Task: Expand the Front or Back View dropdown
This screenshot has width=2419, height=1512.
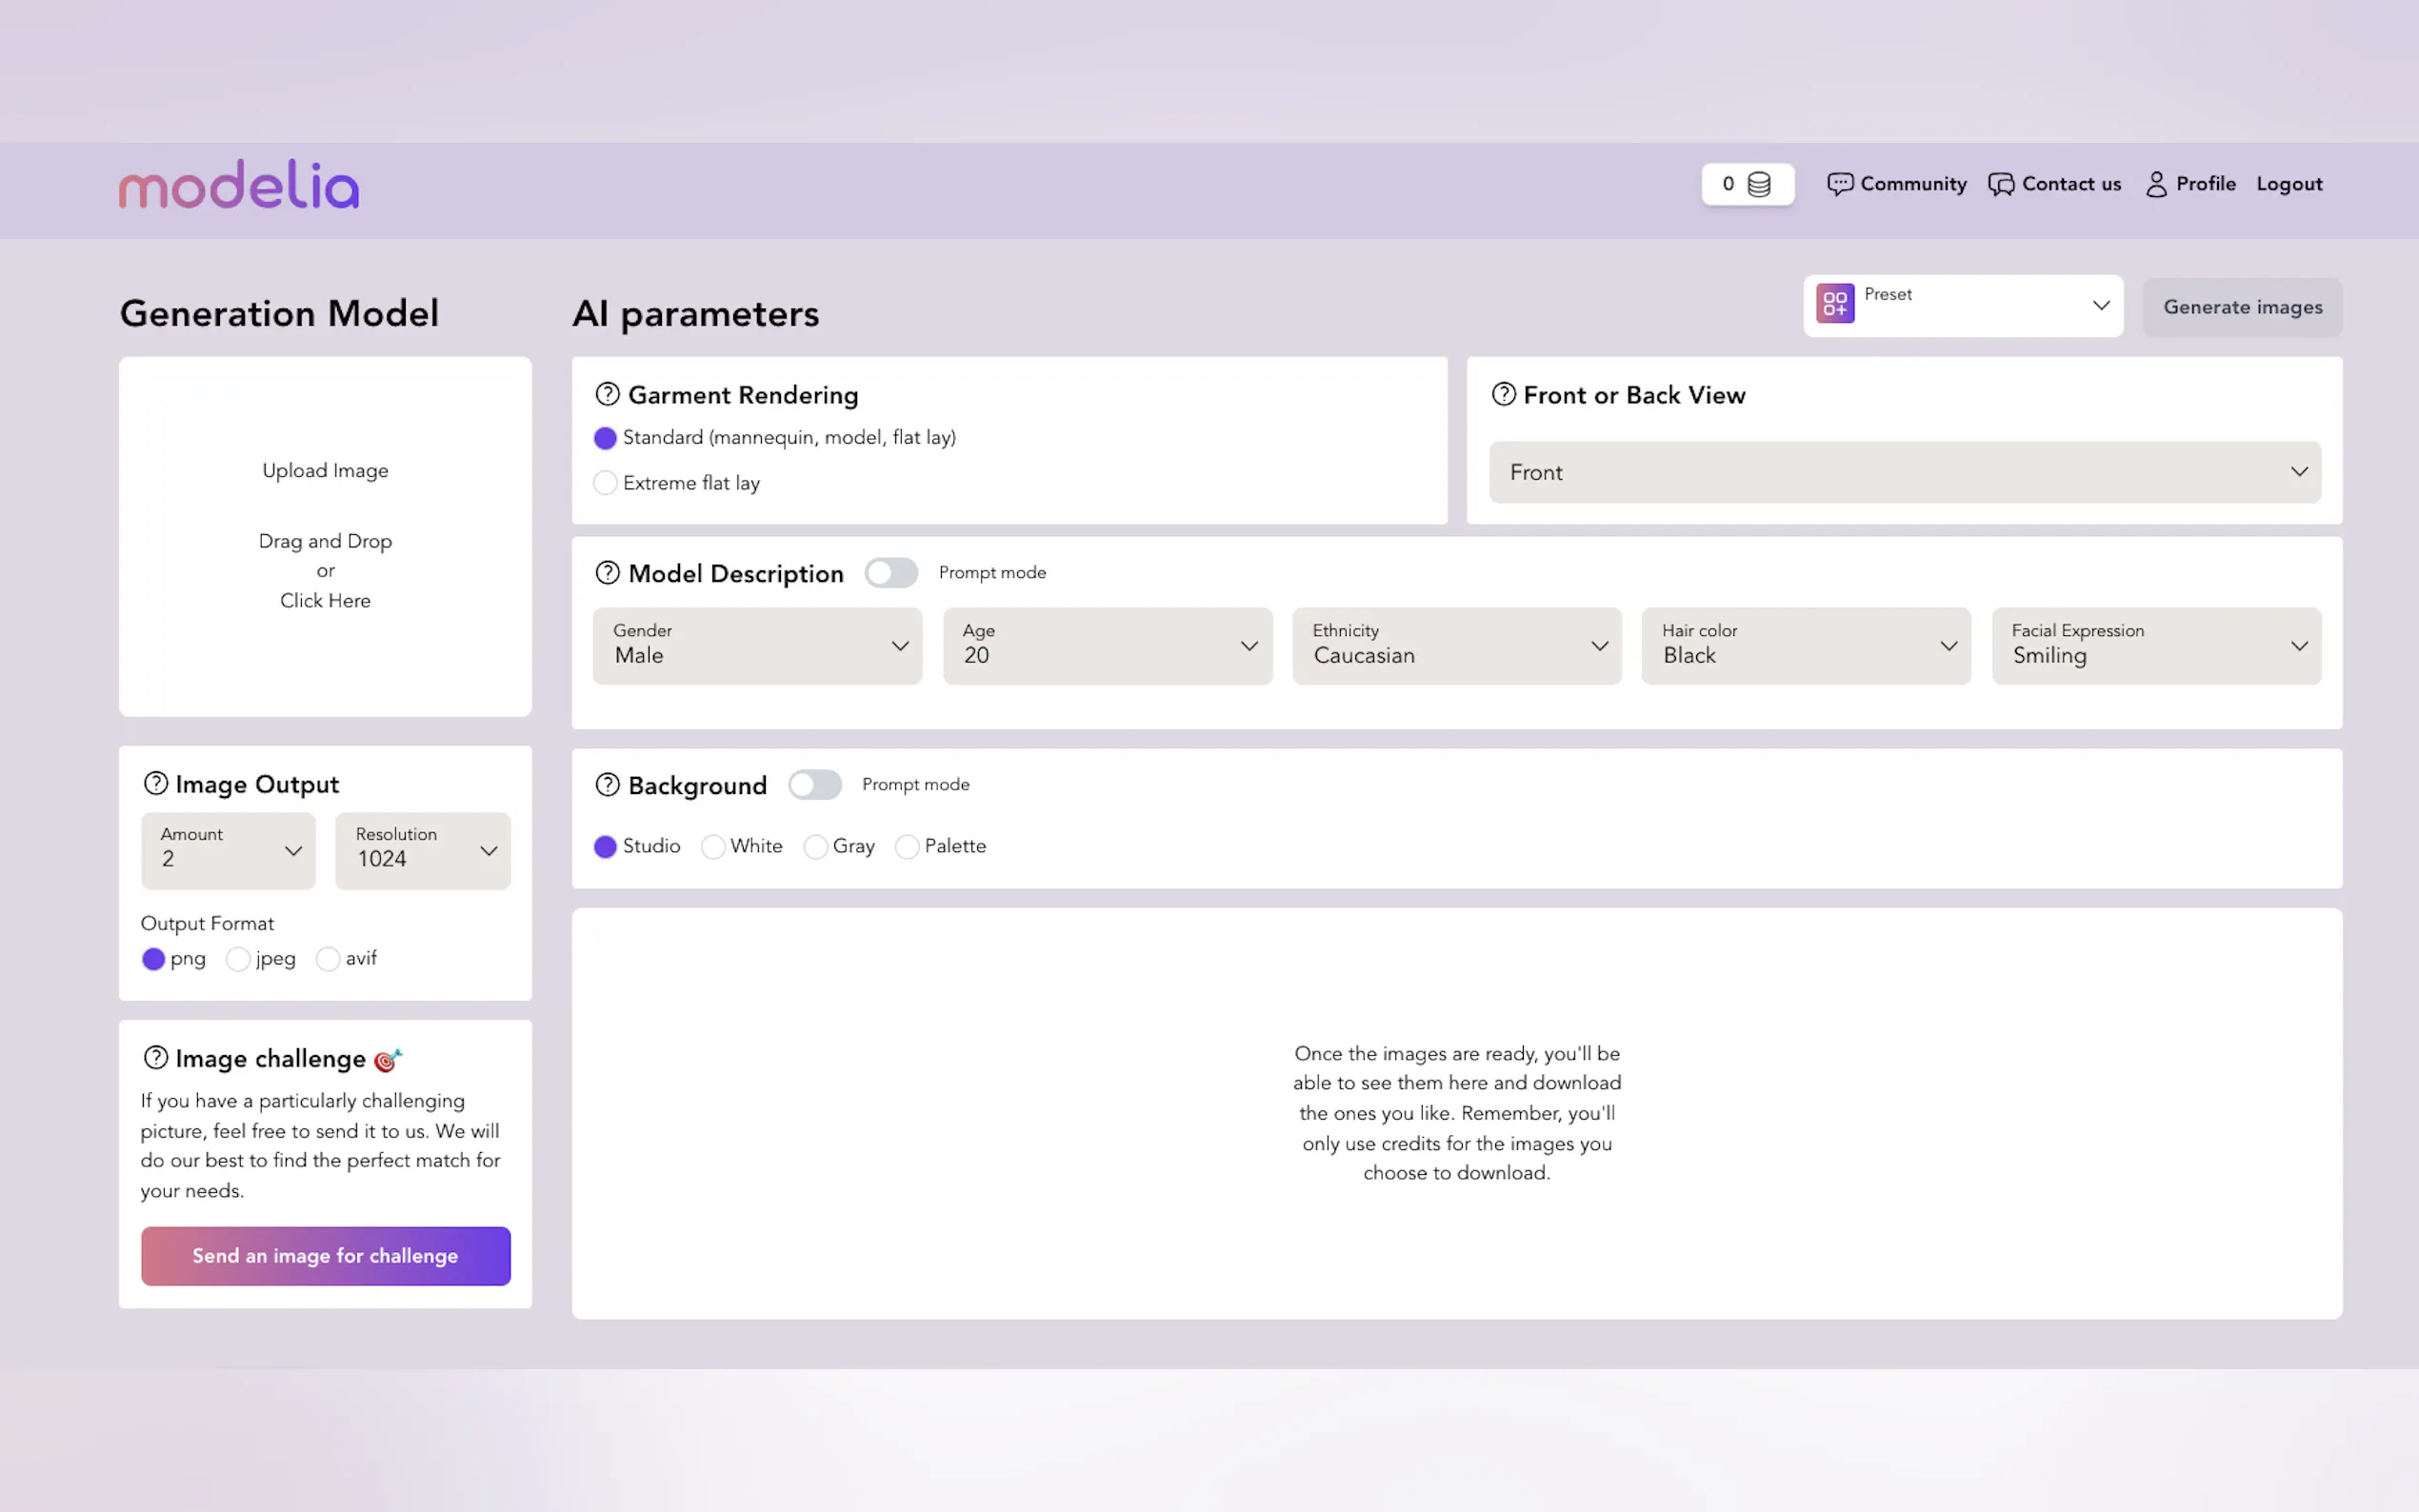Action: pyautogui.click(x=1904, y=472)
